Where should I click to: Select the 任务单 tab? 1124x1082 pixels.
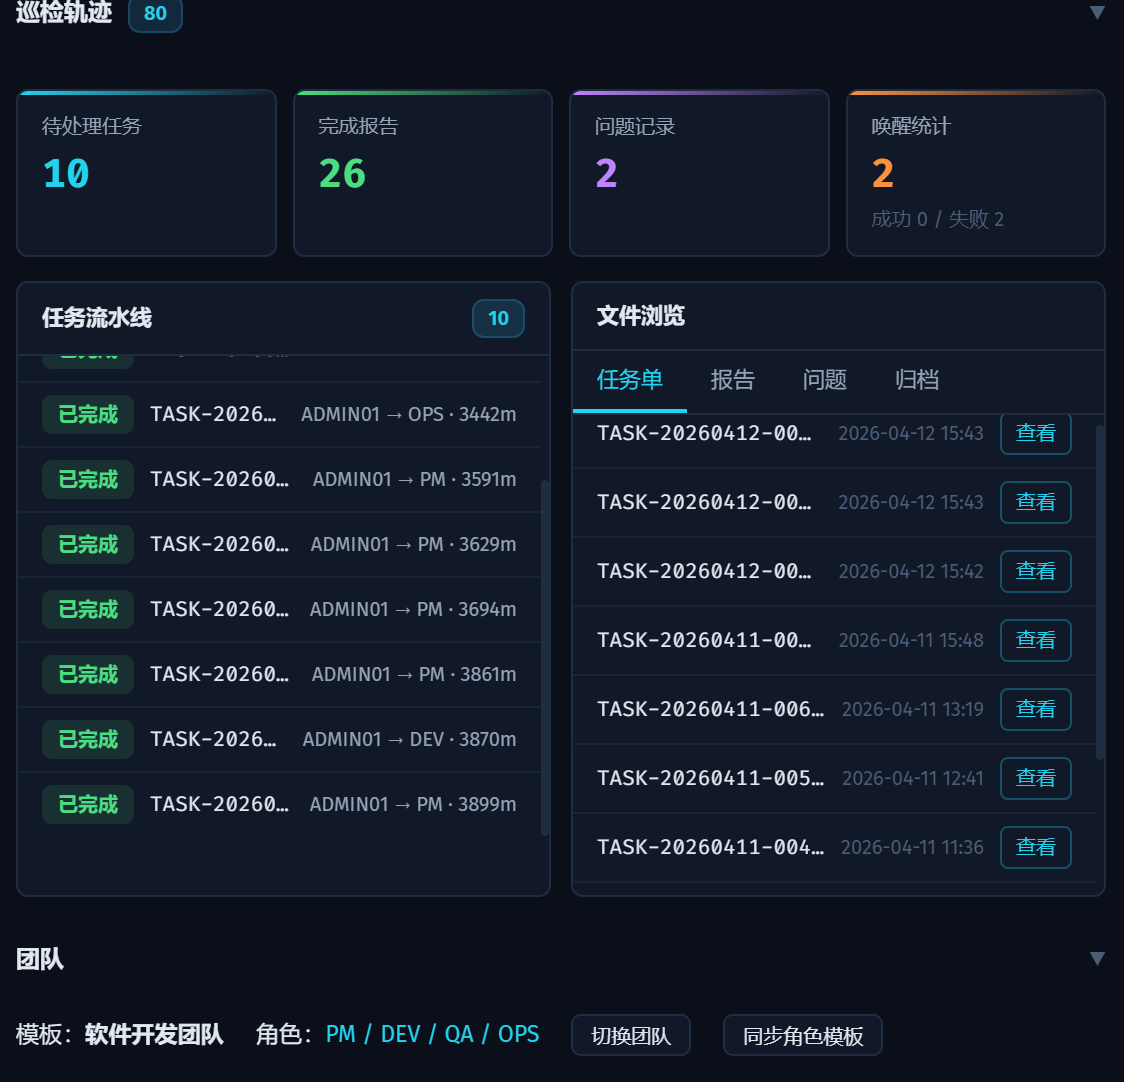[629, 380]
